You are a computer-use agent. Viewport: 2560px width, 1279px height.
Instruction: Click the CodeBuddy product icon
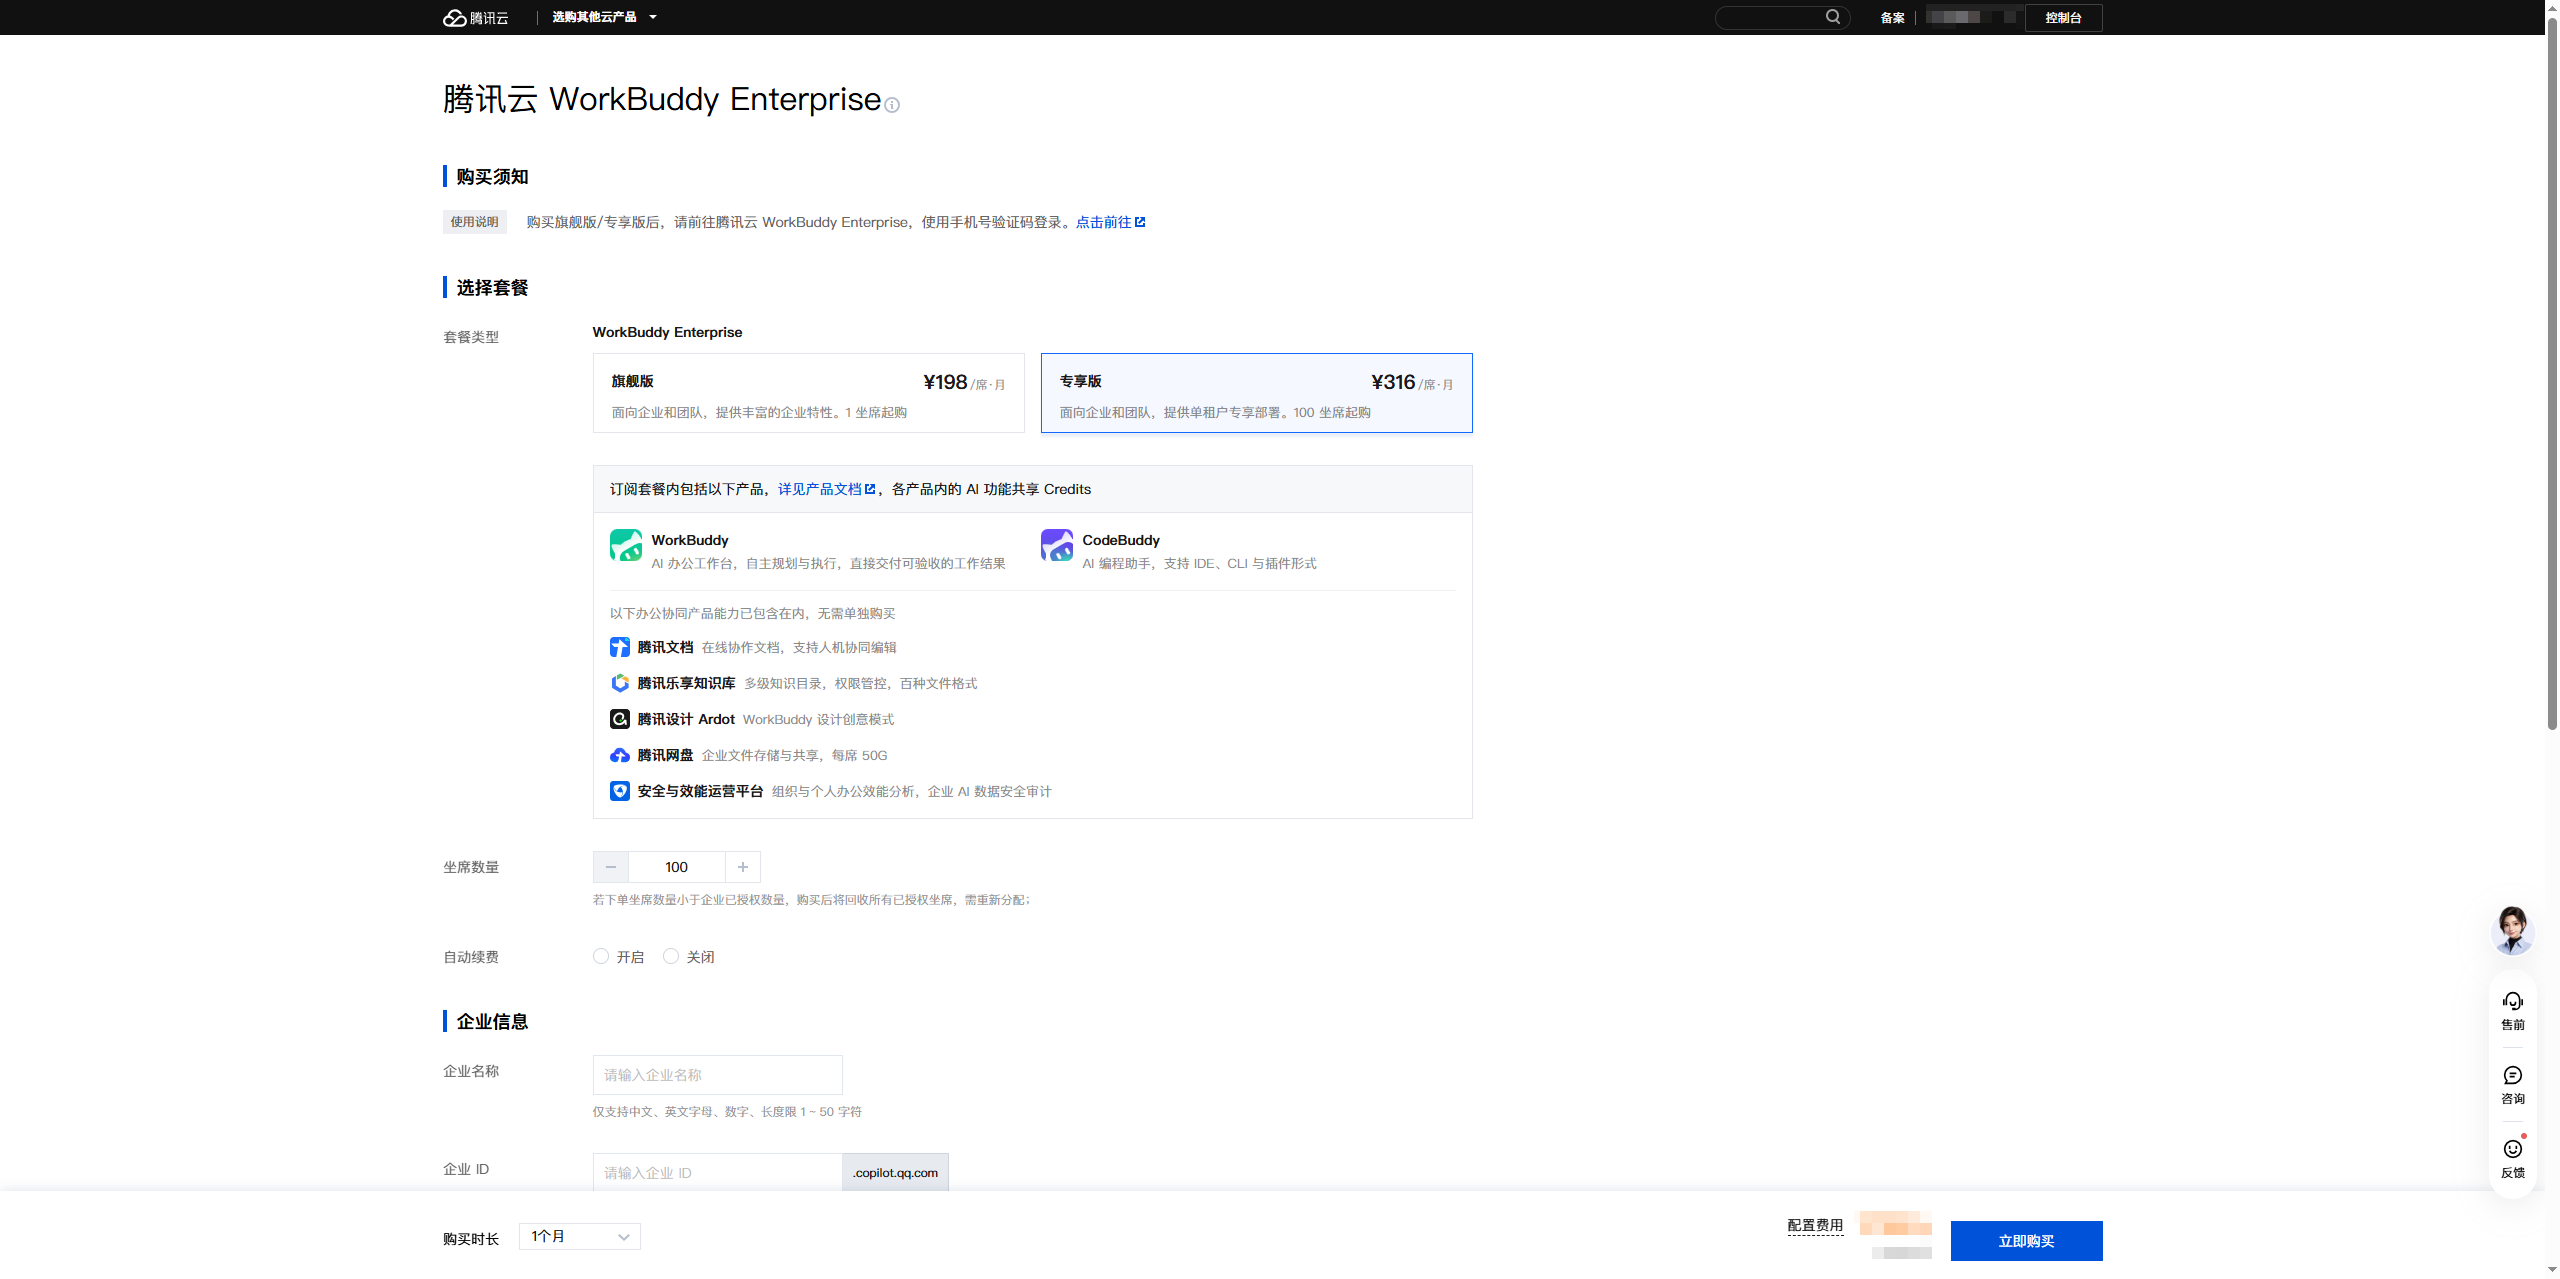[1057, 545]
